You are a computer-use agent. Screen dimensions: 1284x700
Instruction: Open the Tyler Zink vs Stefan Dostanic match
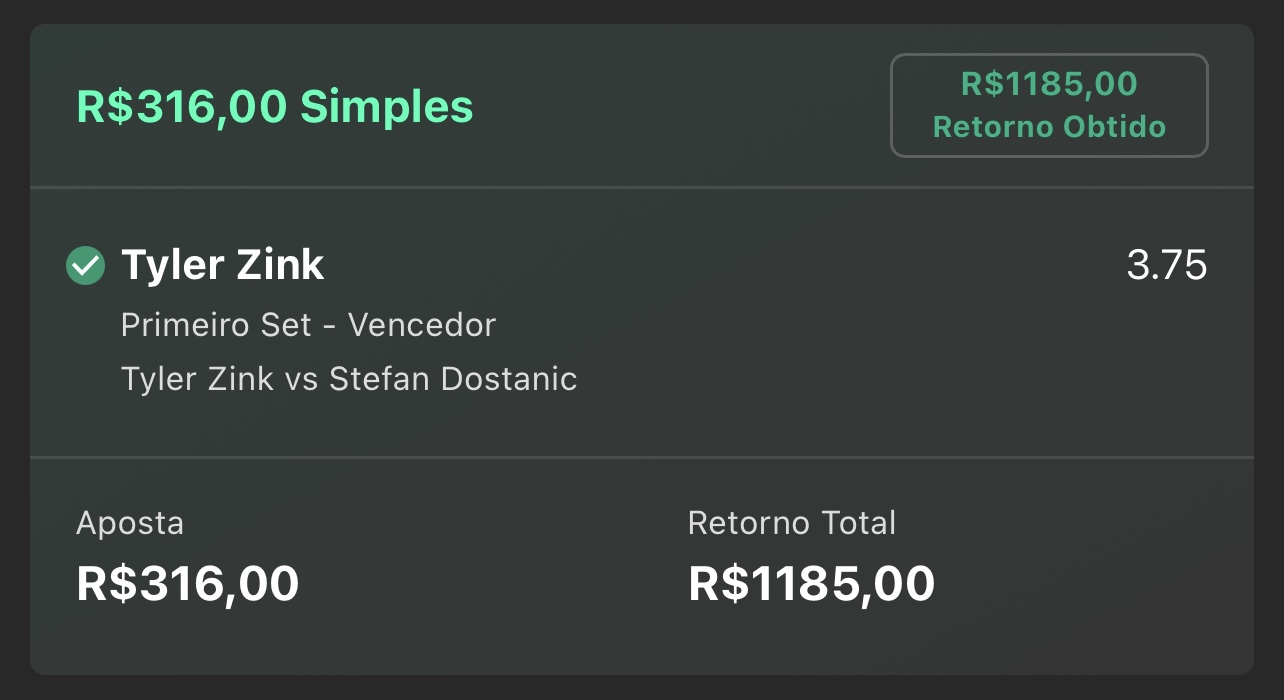[349, 379]
